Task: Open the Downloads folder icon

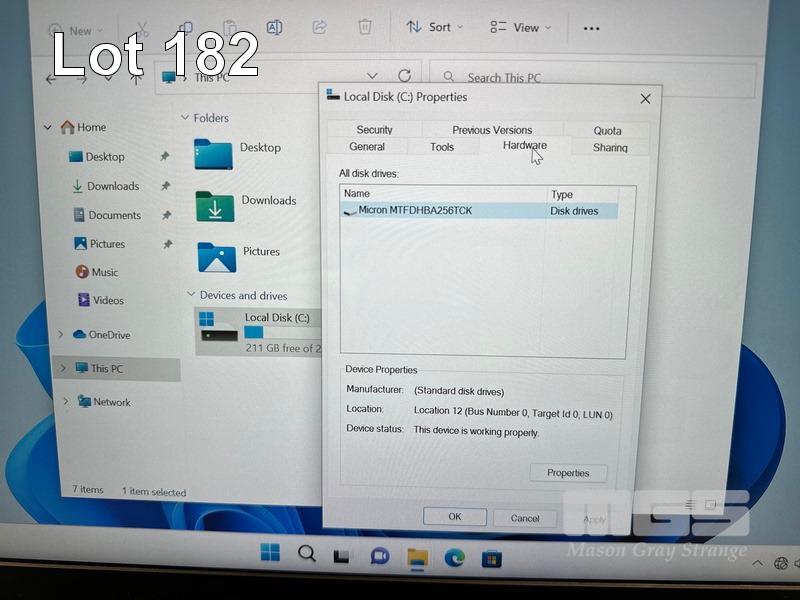Action: click(215, 206)
